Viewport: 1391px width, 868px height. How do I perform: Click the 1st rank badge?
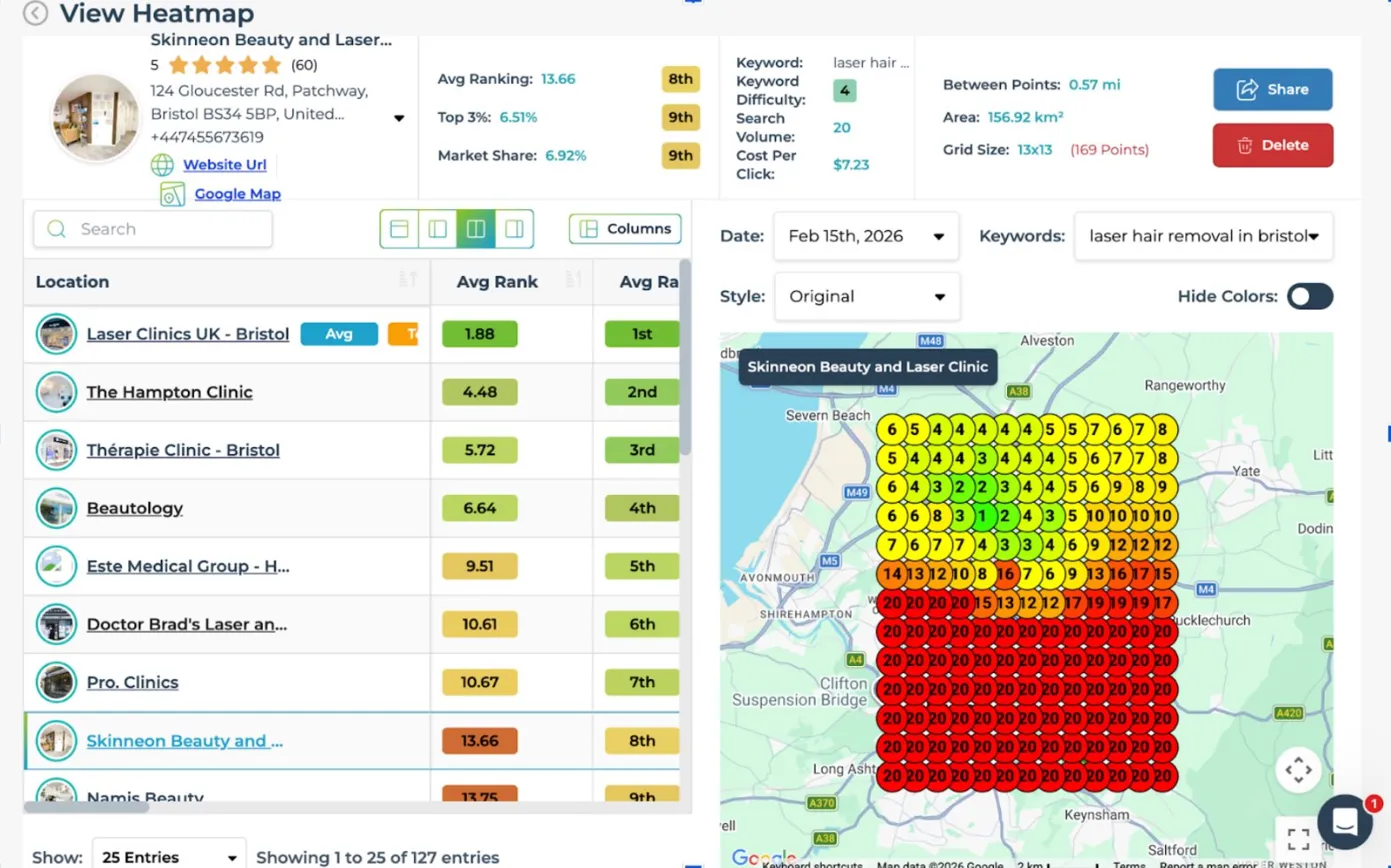coord(642,334)
